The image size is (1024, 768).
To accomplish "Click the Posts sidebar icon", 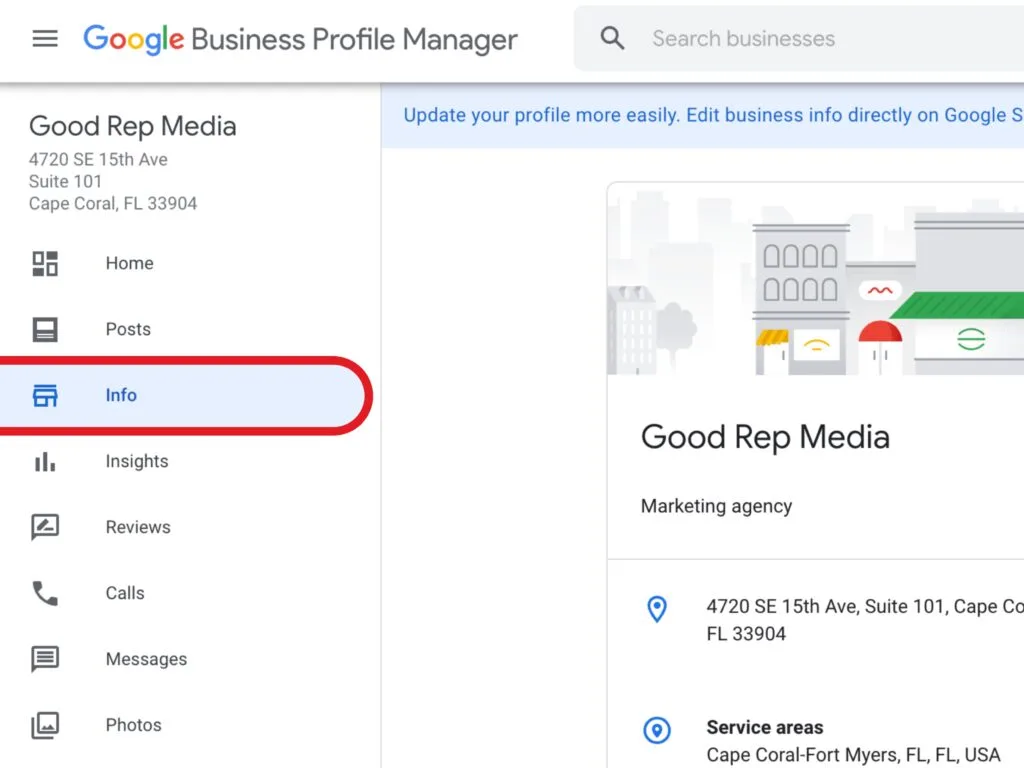I will pyautogui.click(x=45, y=329).
